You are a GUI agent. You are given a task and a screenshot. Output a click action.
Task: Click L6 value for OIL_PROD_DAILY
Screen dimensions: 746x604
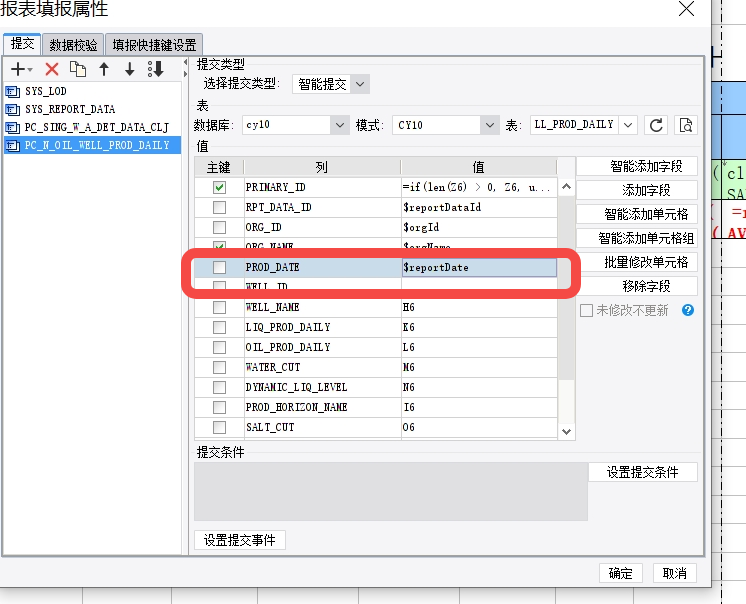(x=479, y=347)
